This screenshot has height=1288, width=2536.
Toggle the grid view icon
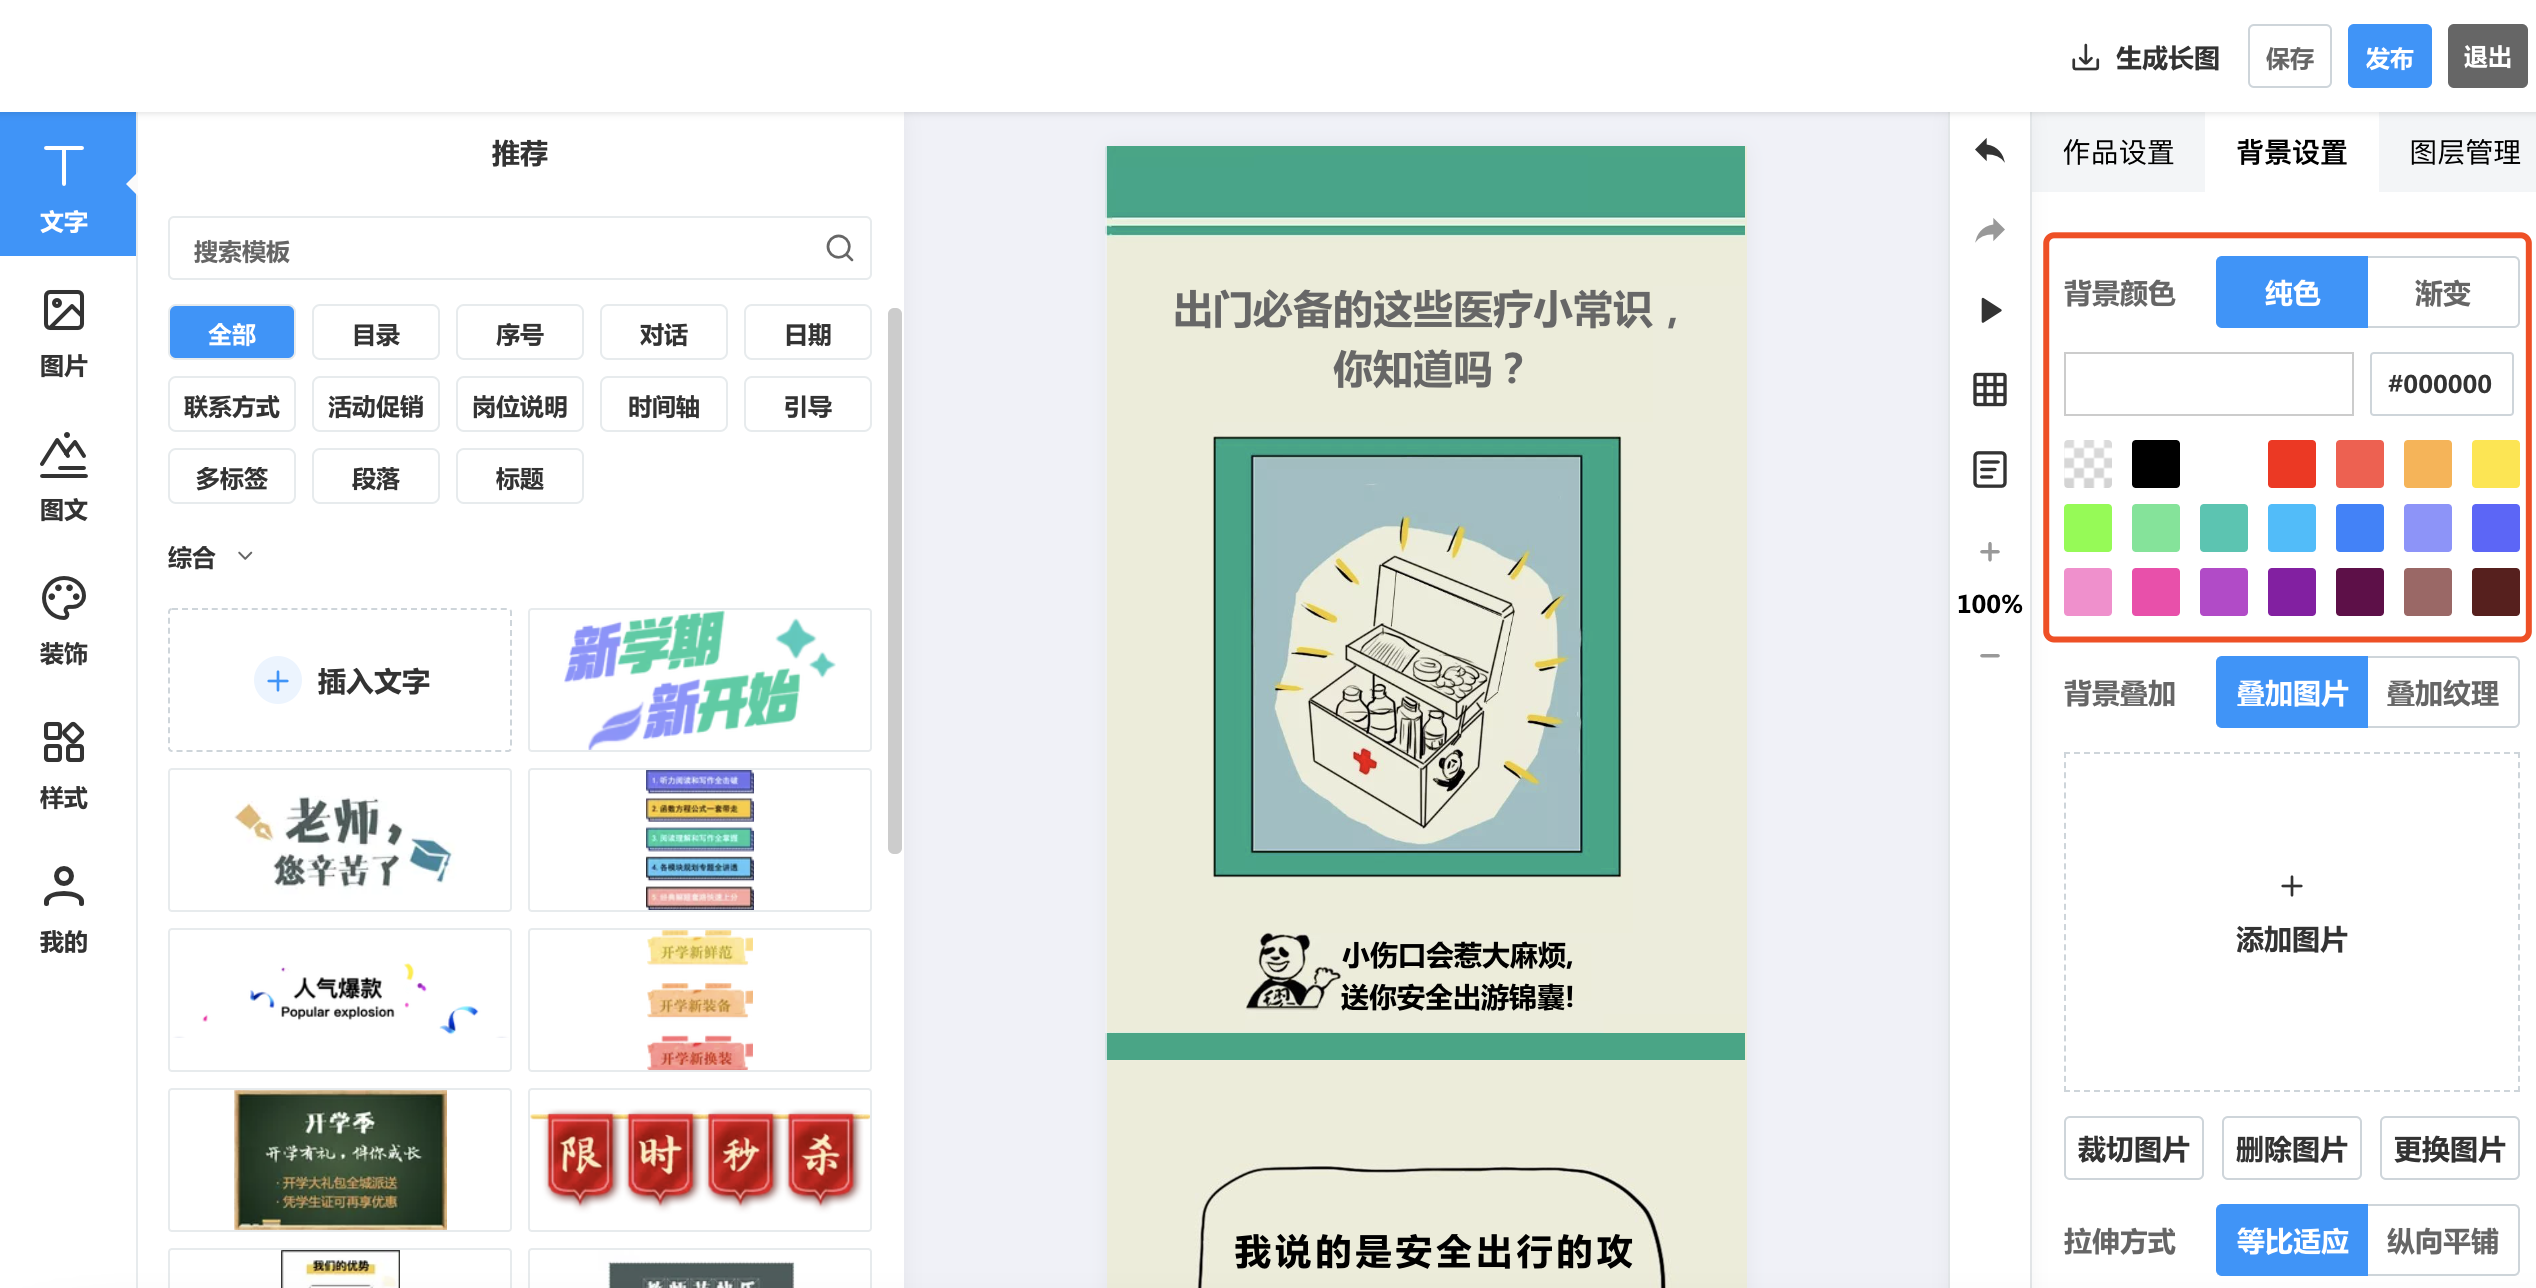pyautogui.click(x=1989, y=389)
